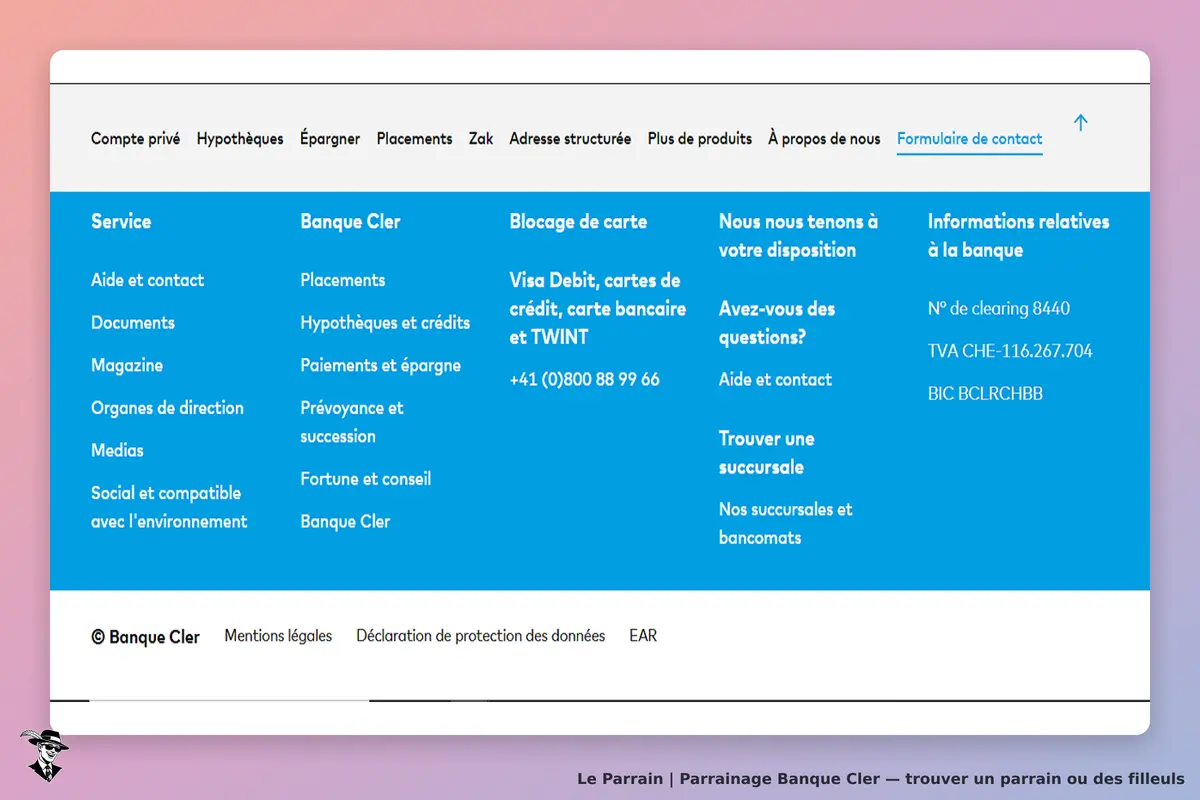
Task: Open Adresse structurée navigation item
Action: click(x=570, y=139)
